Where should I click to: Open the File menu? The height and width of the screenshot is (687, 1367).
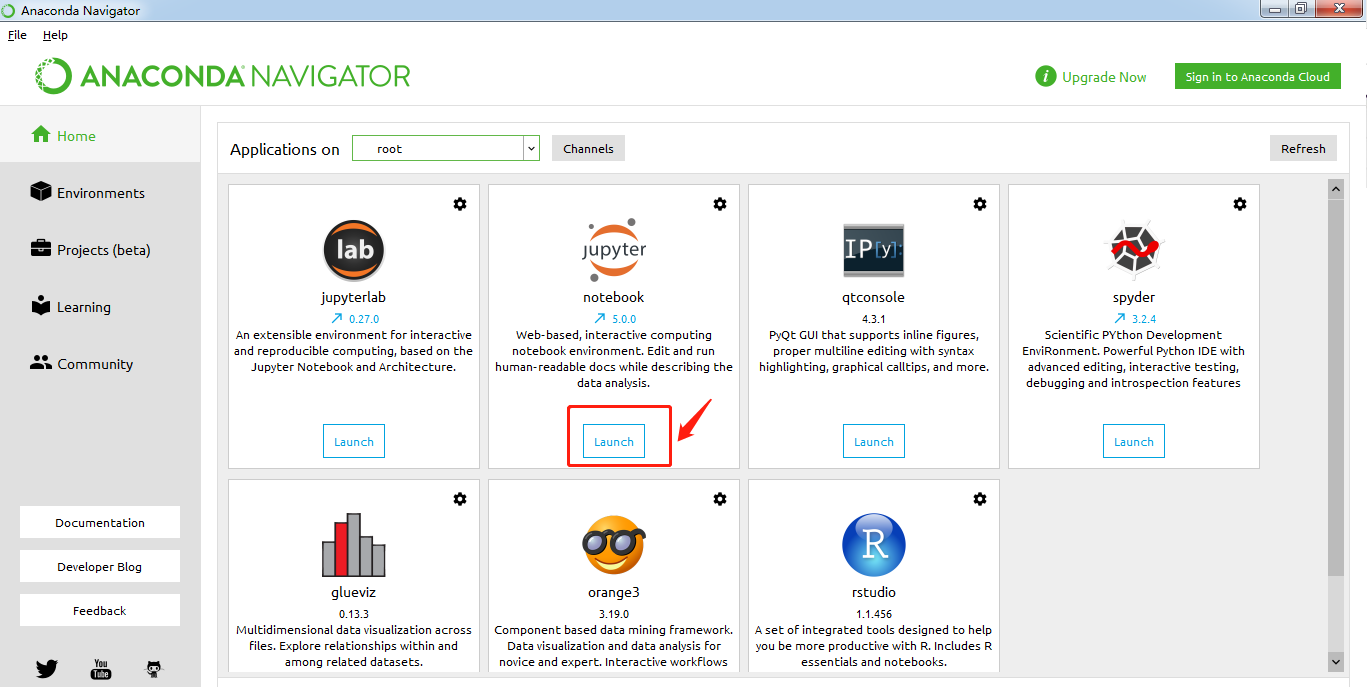tap(17, 35)
